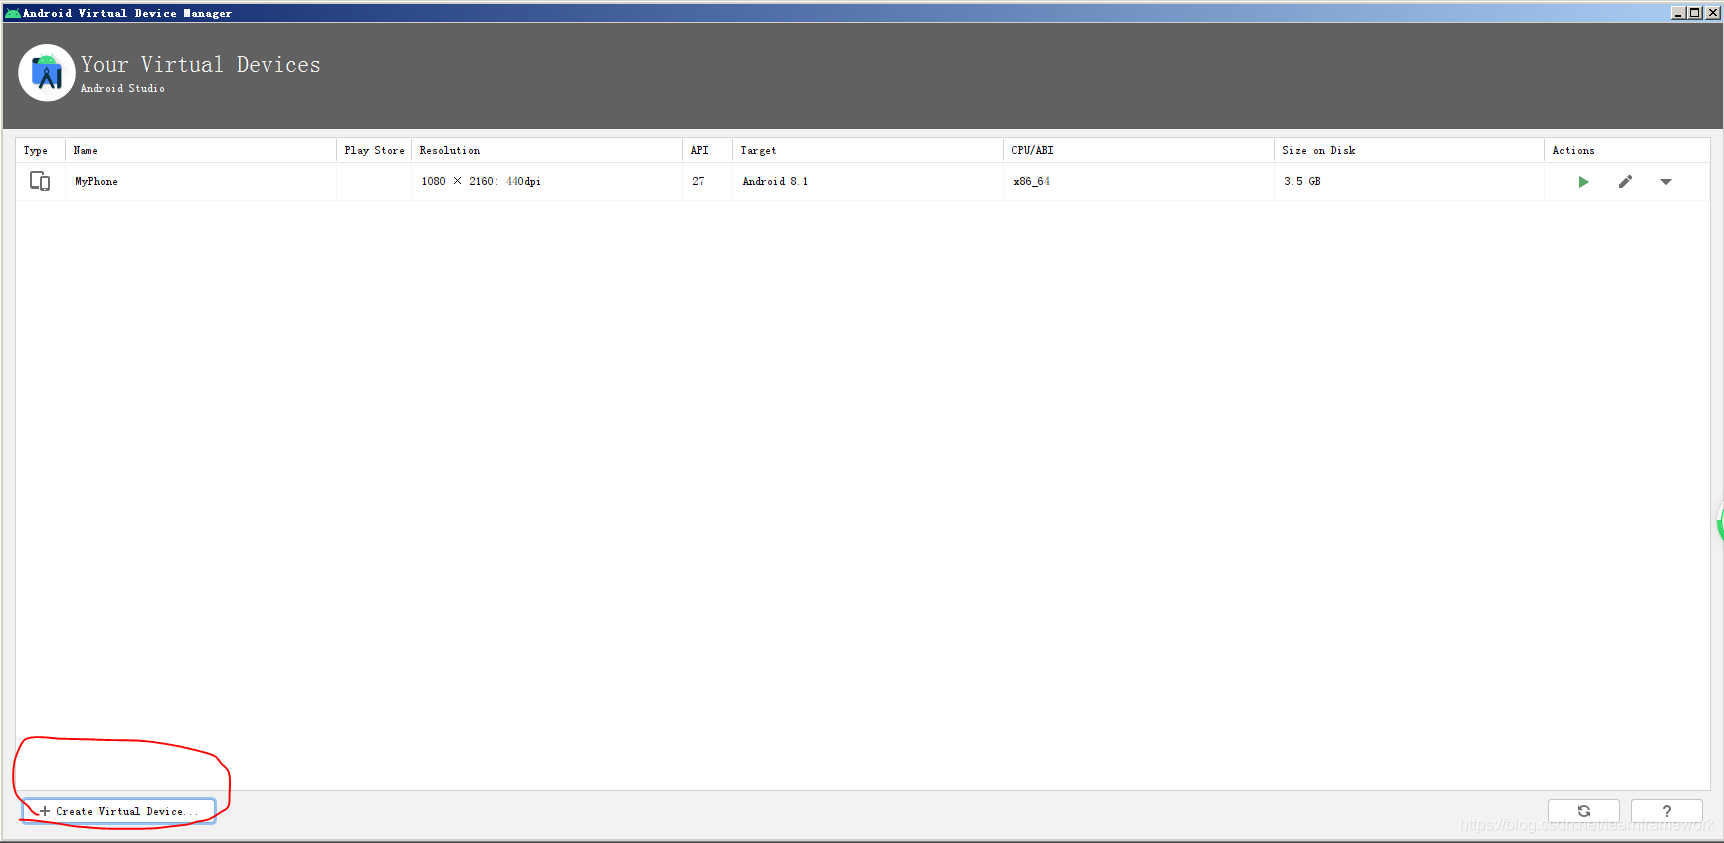Click the title bar Android icon
This screenshot has height=843, width=1724.
tap(12, 13)
